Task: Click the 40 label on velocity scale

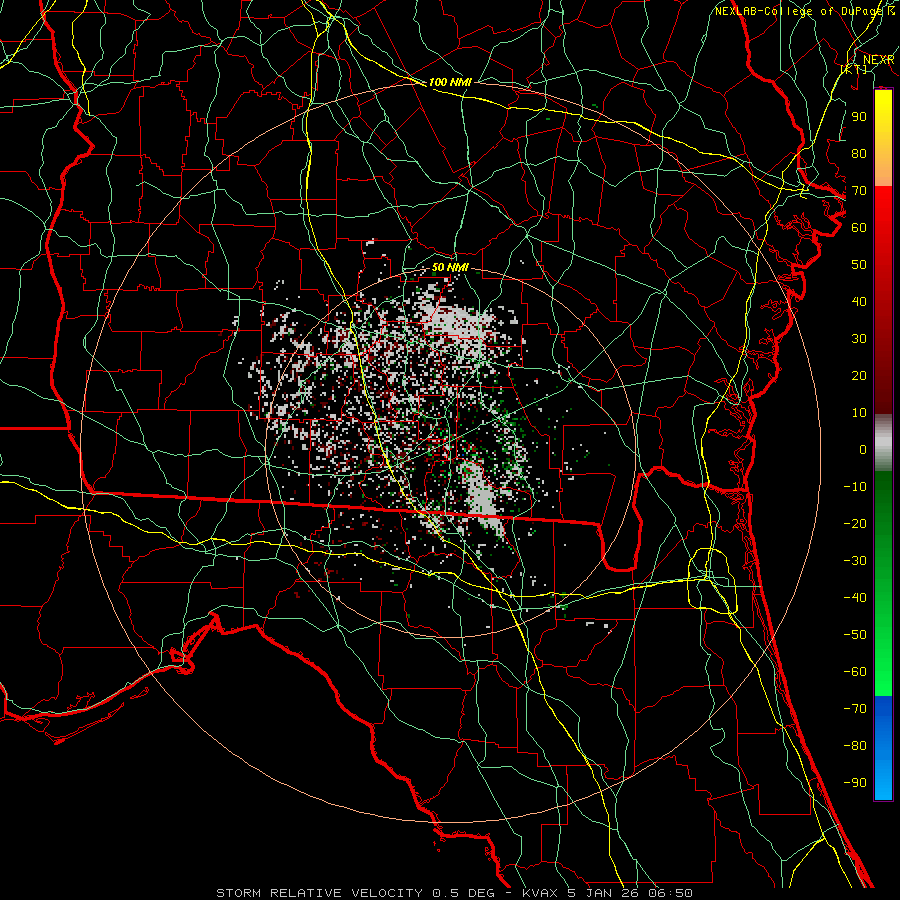Action: pyautogui.click(x=859, y=301)
